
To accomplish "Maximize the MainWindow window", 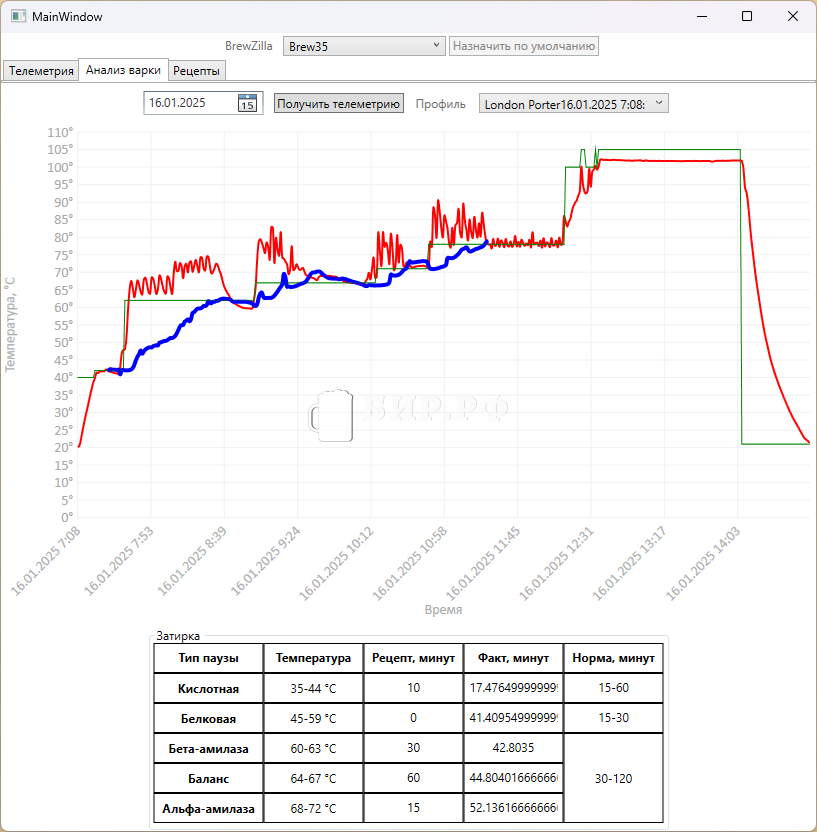I will point(747,17).
